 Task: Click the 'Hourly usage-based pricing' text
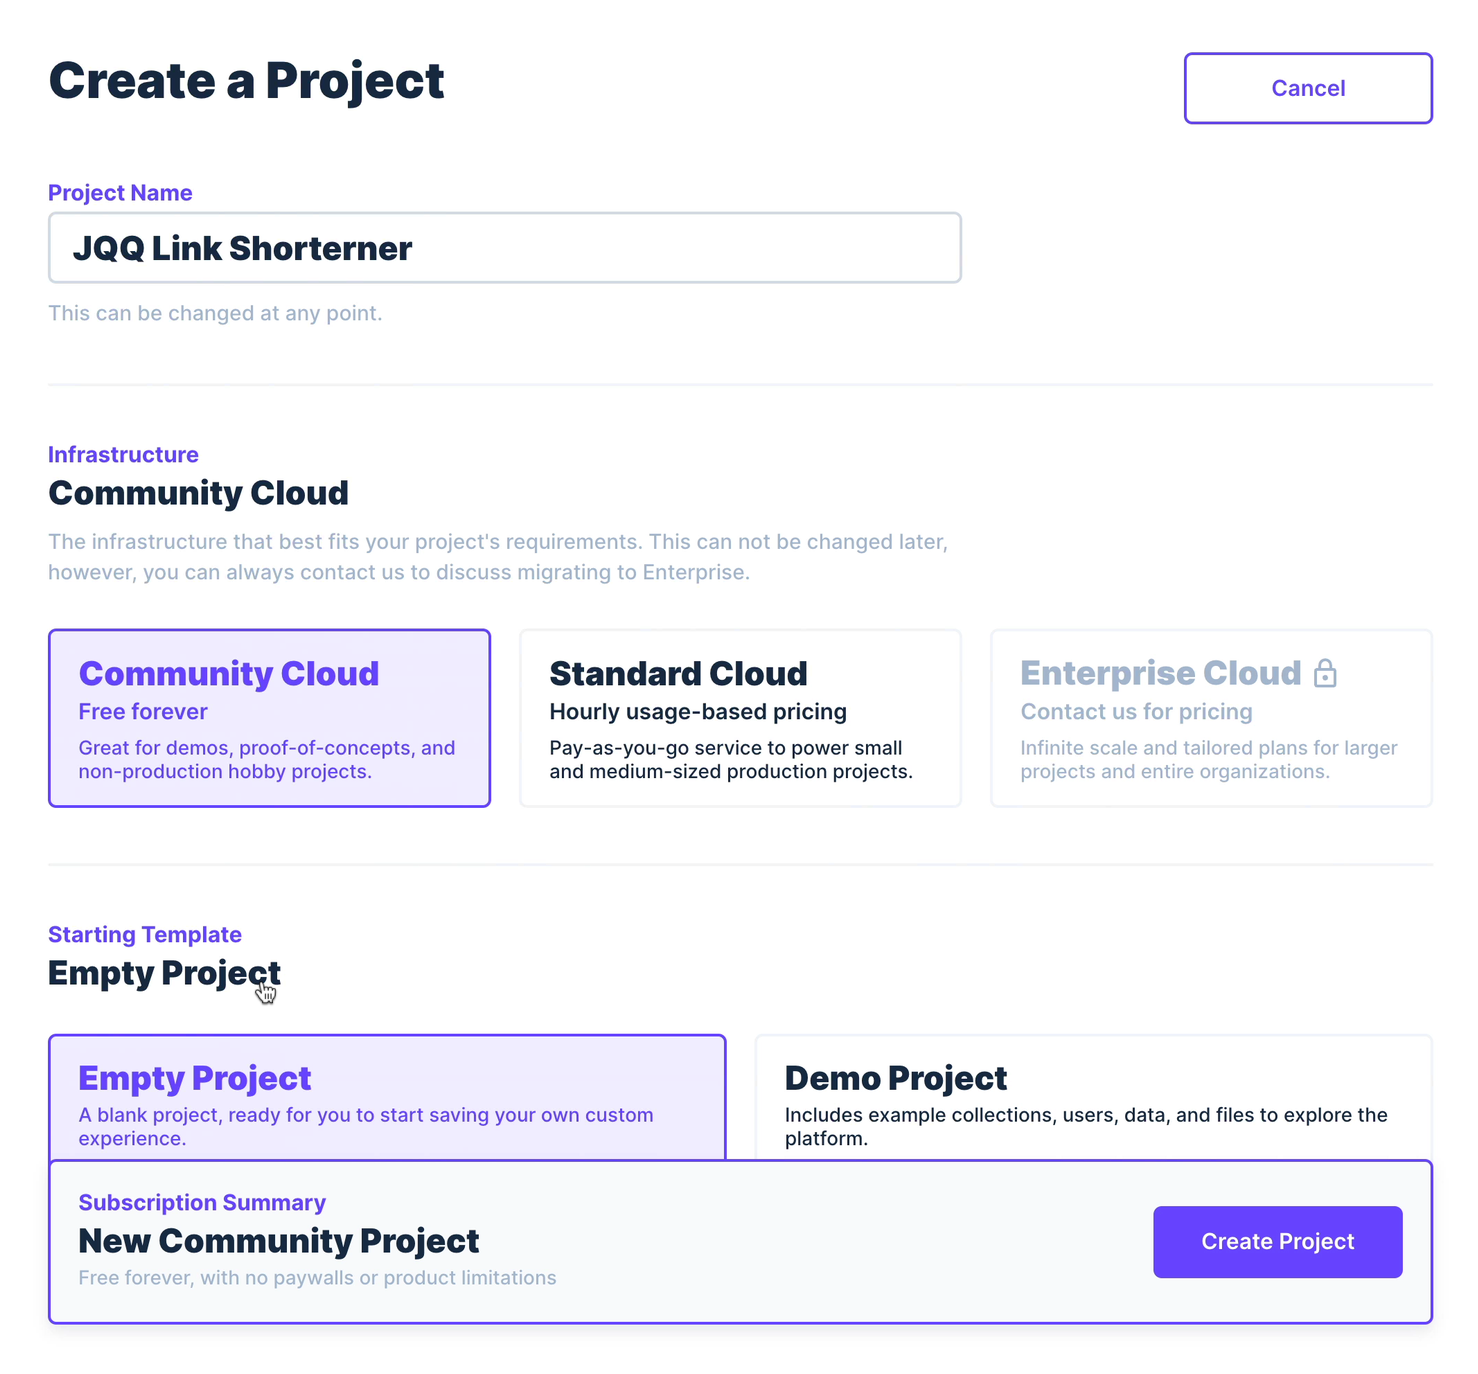[x=698, y=712]
